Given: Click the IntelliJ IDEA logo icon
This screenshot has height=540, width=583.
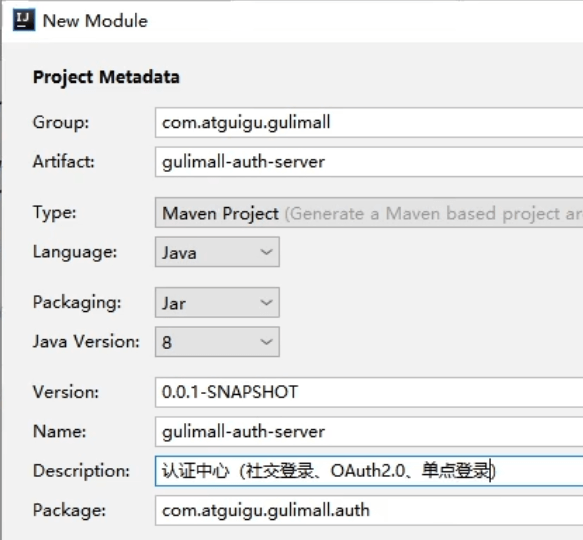Looking at the screenshot, I should pos(24,20).
